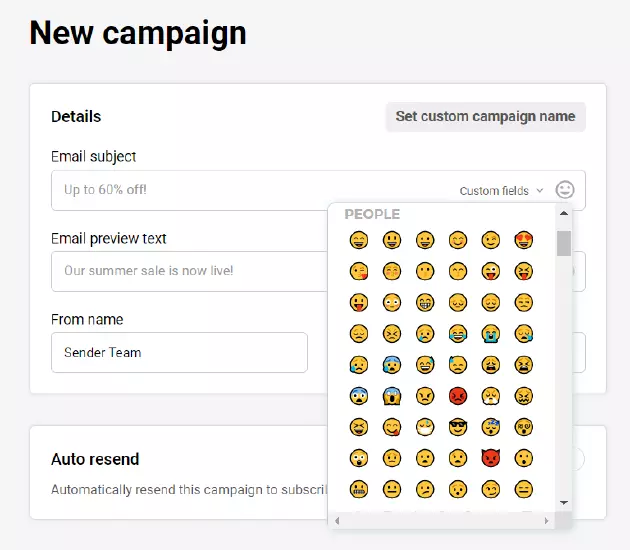Select the sunglasses emoji

pyautogui.click(x=457, y=427)
